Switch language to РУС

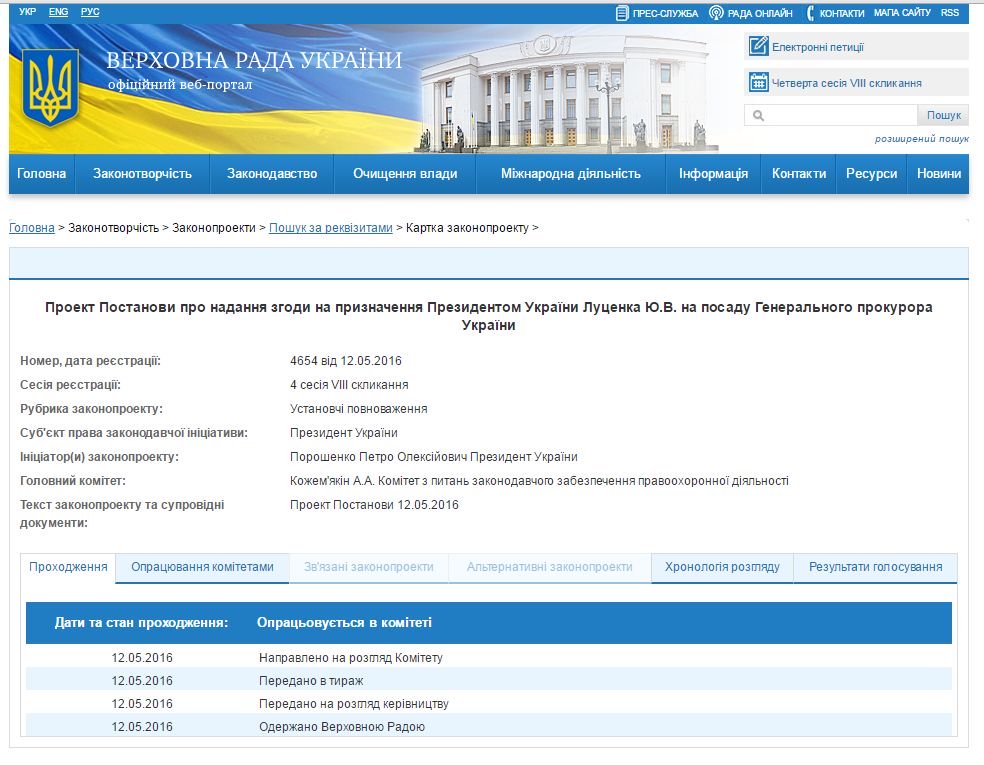[90, 12]
